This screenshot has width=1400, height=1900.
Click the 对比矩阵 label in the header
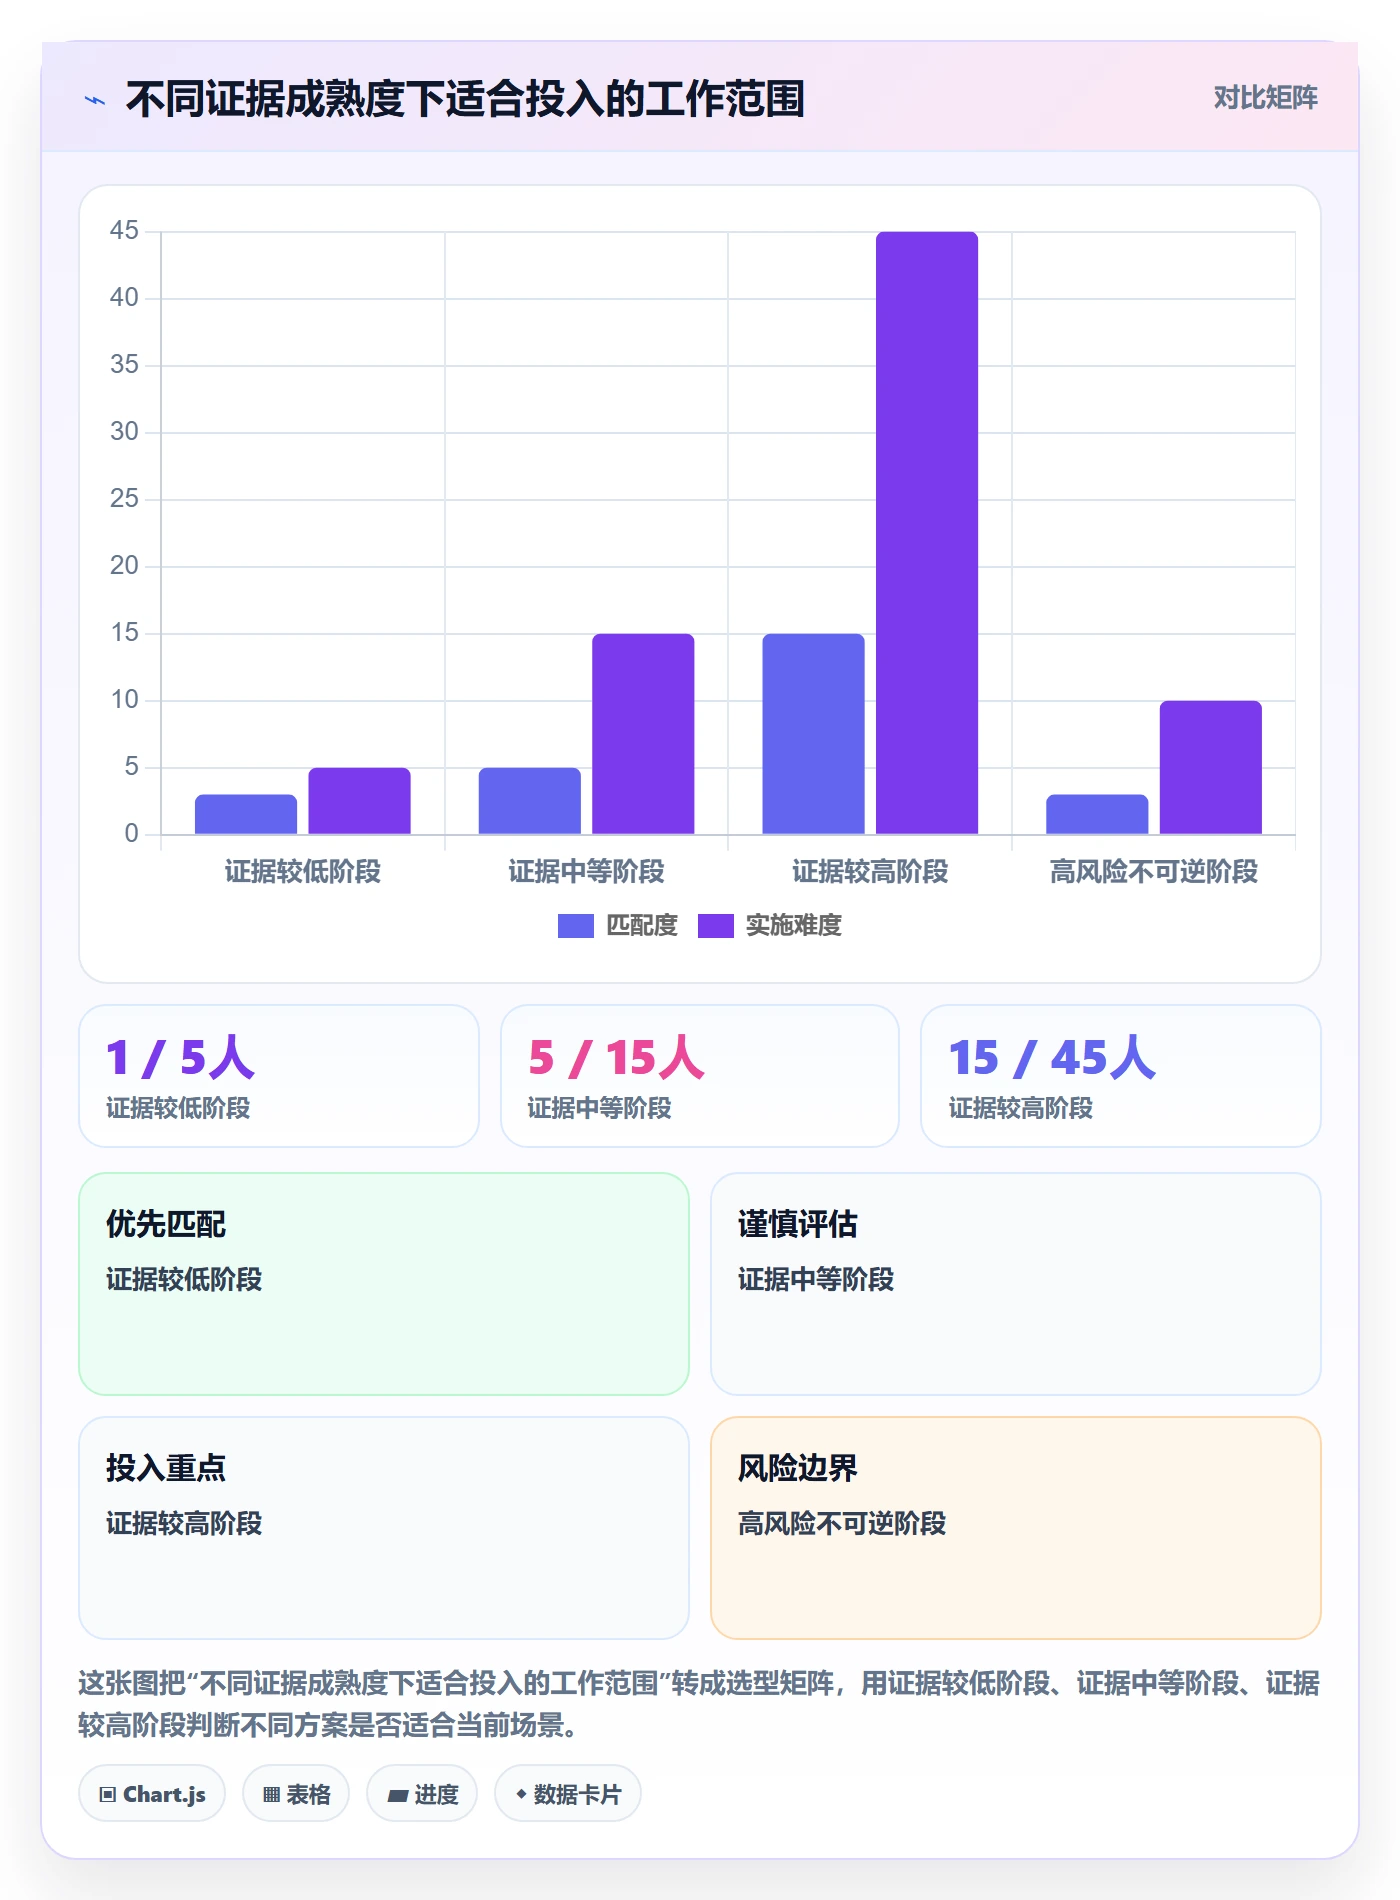point(1265,98)
